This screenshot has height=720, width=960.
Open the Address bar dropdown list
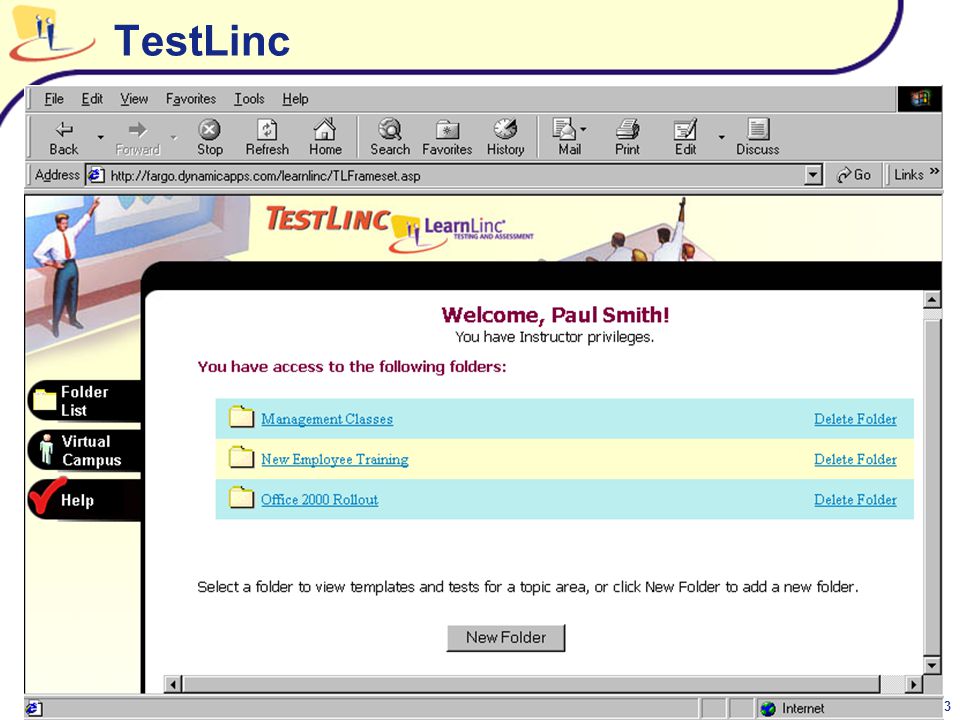pos(812,175)
